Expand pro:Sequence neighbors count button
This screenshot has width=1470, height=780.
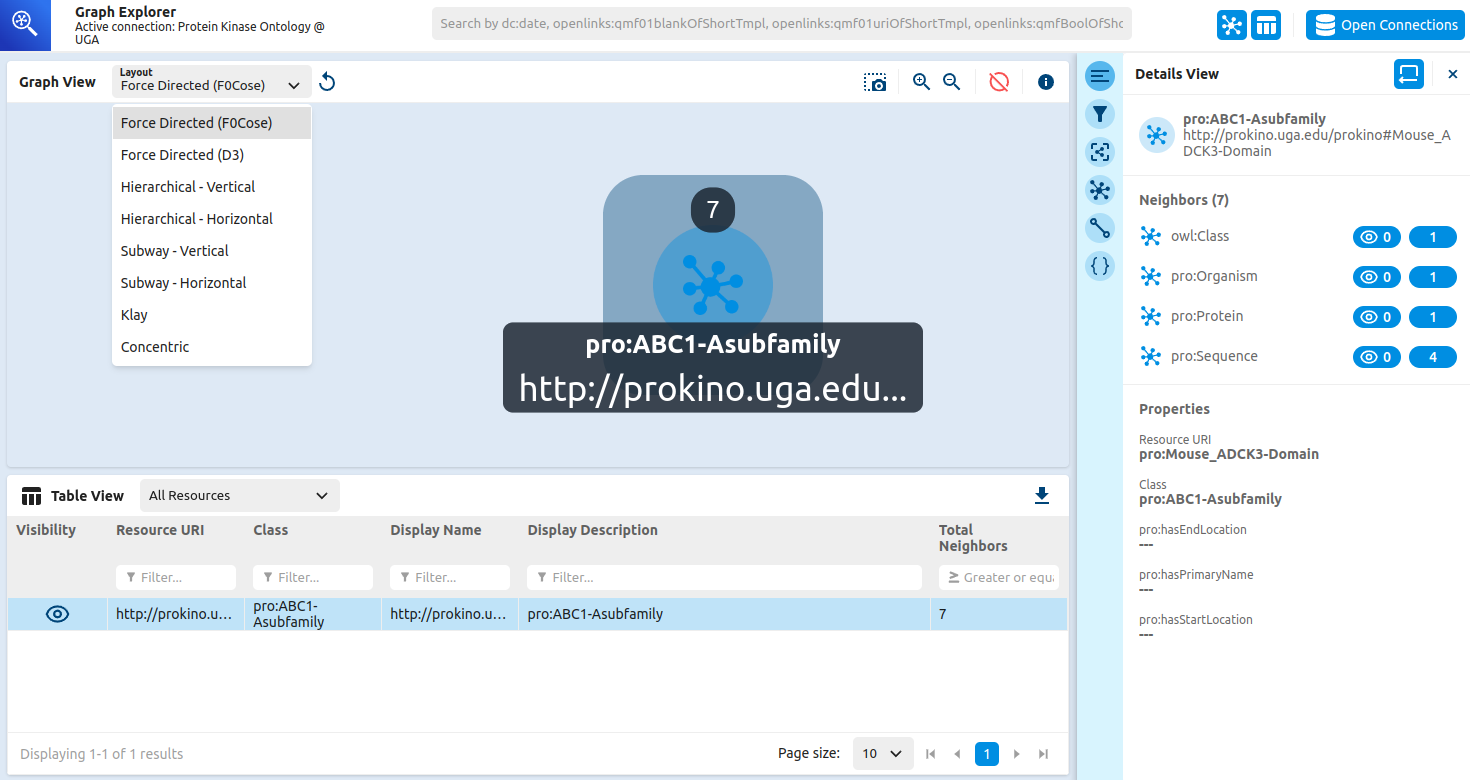tap(1432, 357)
